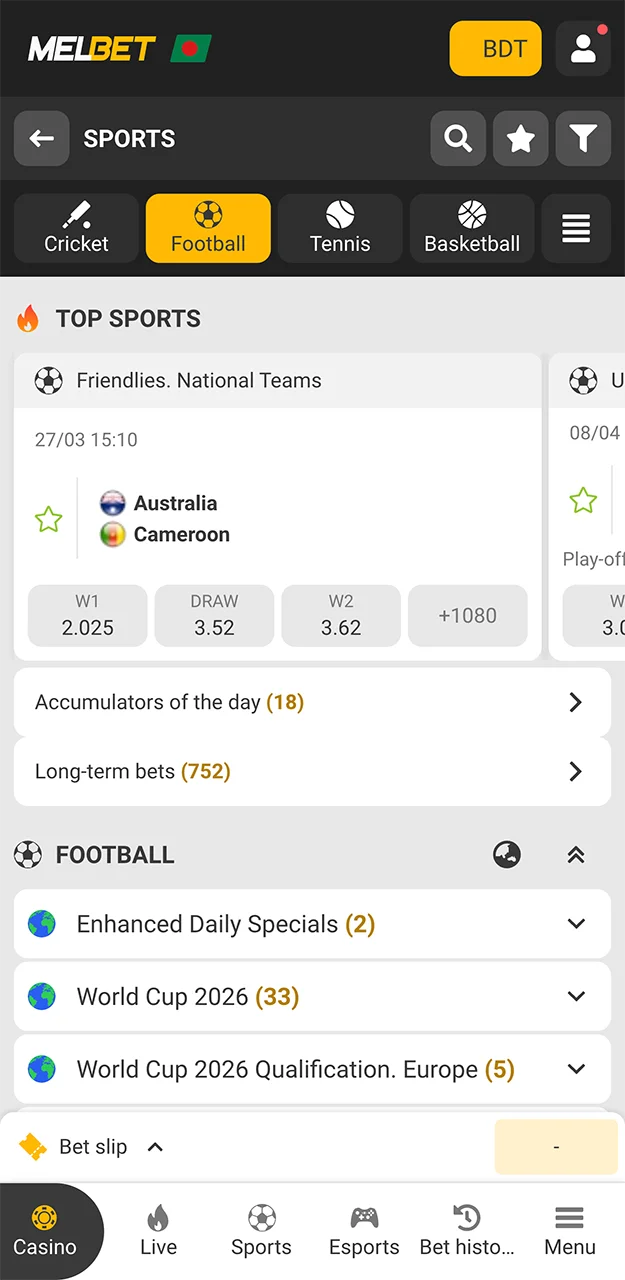
Task: Open favorites via the star icon
Action: pos(520,138)
